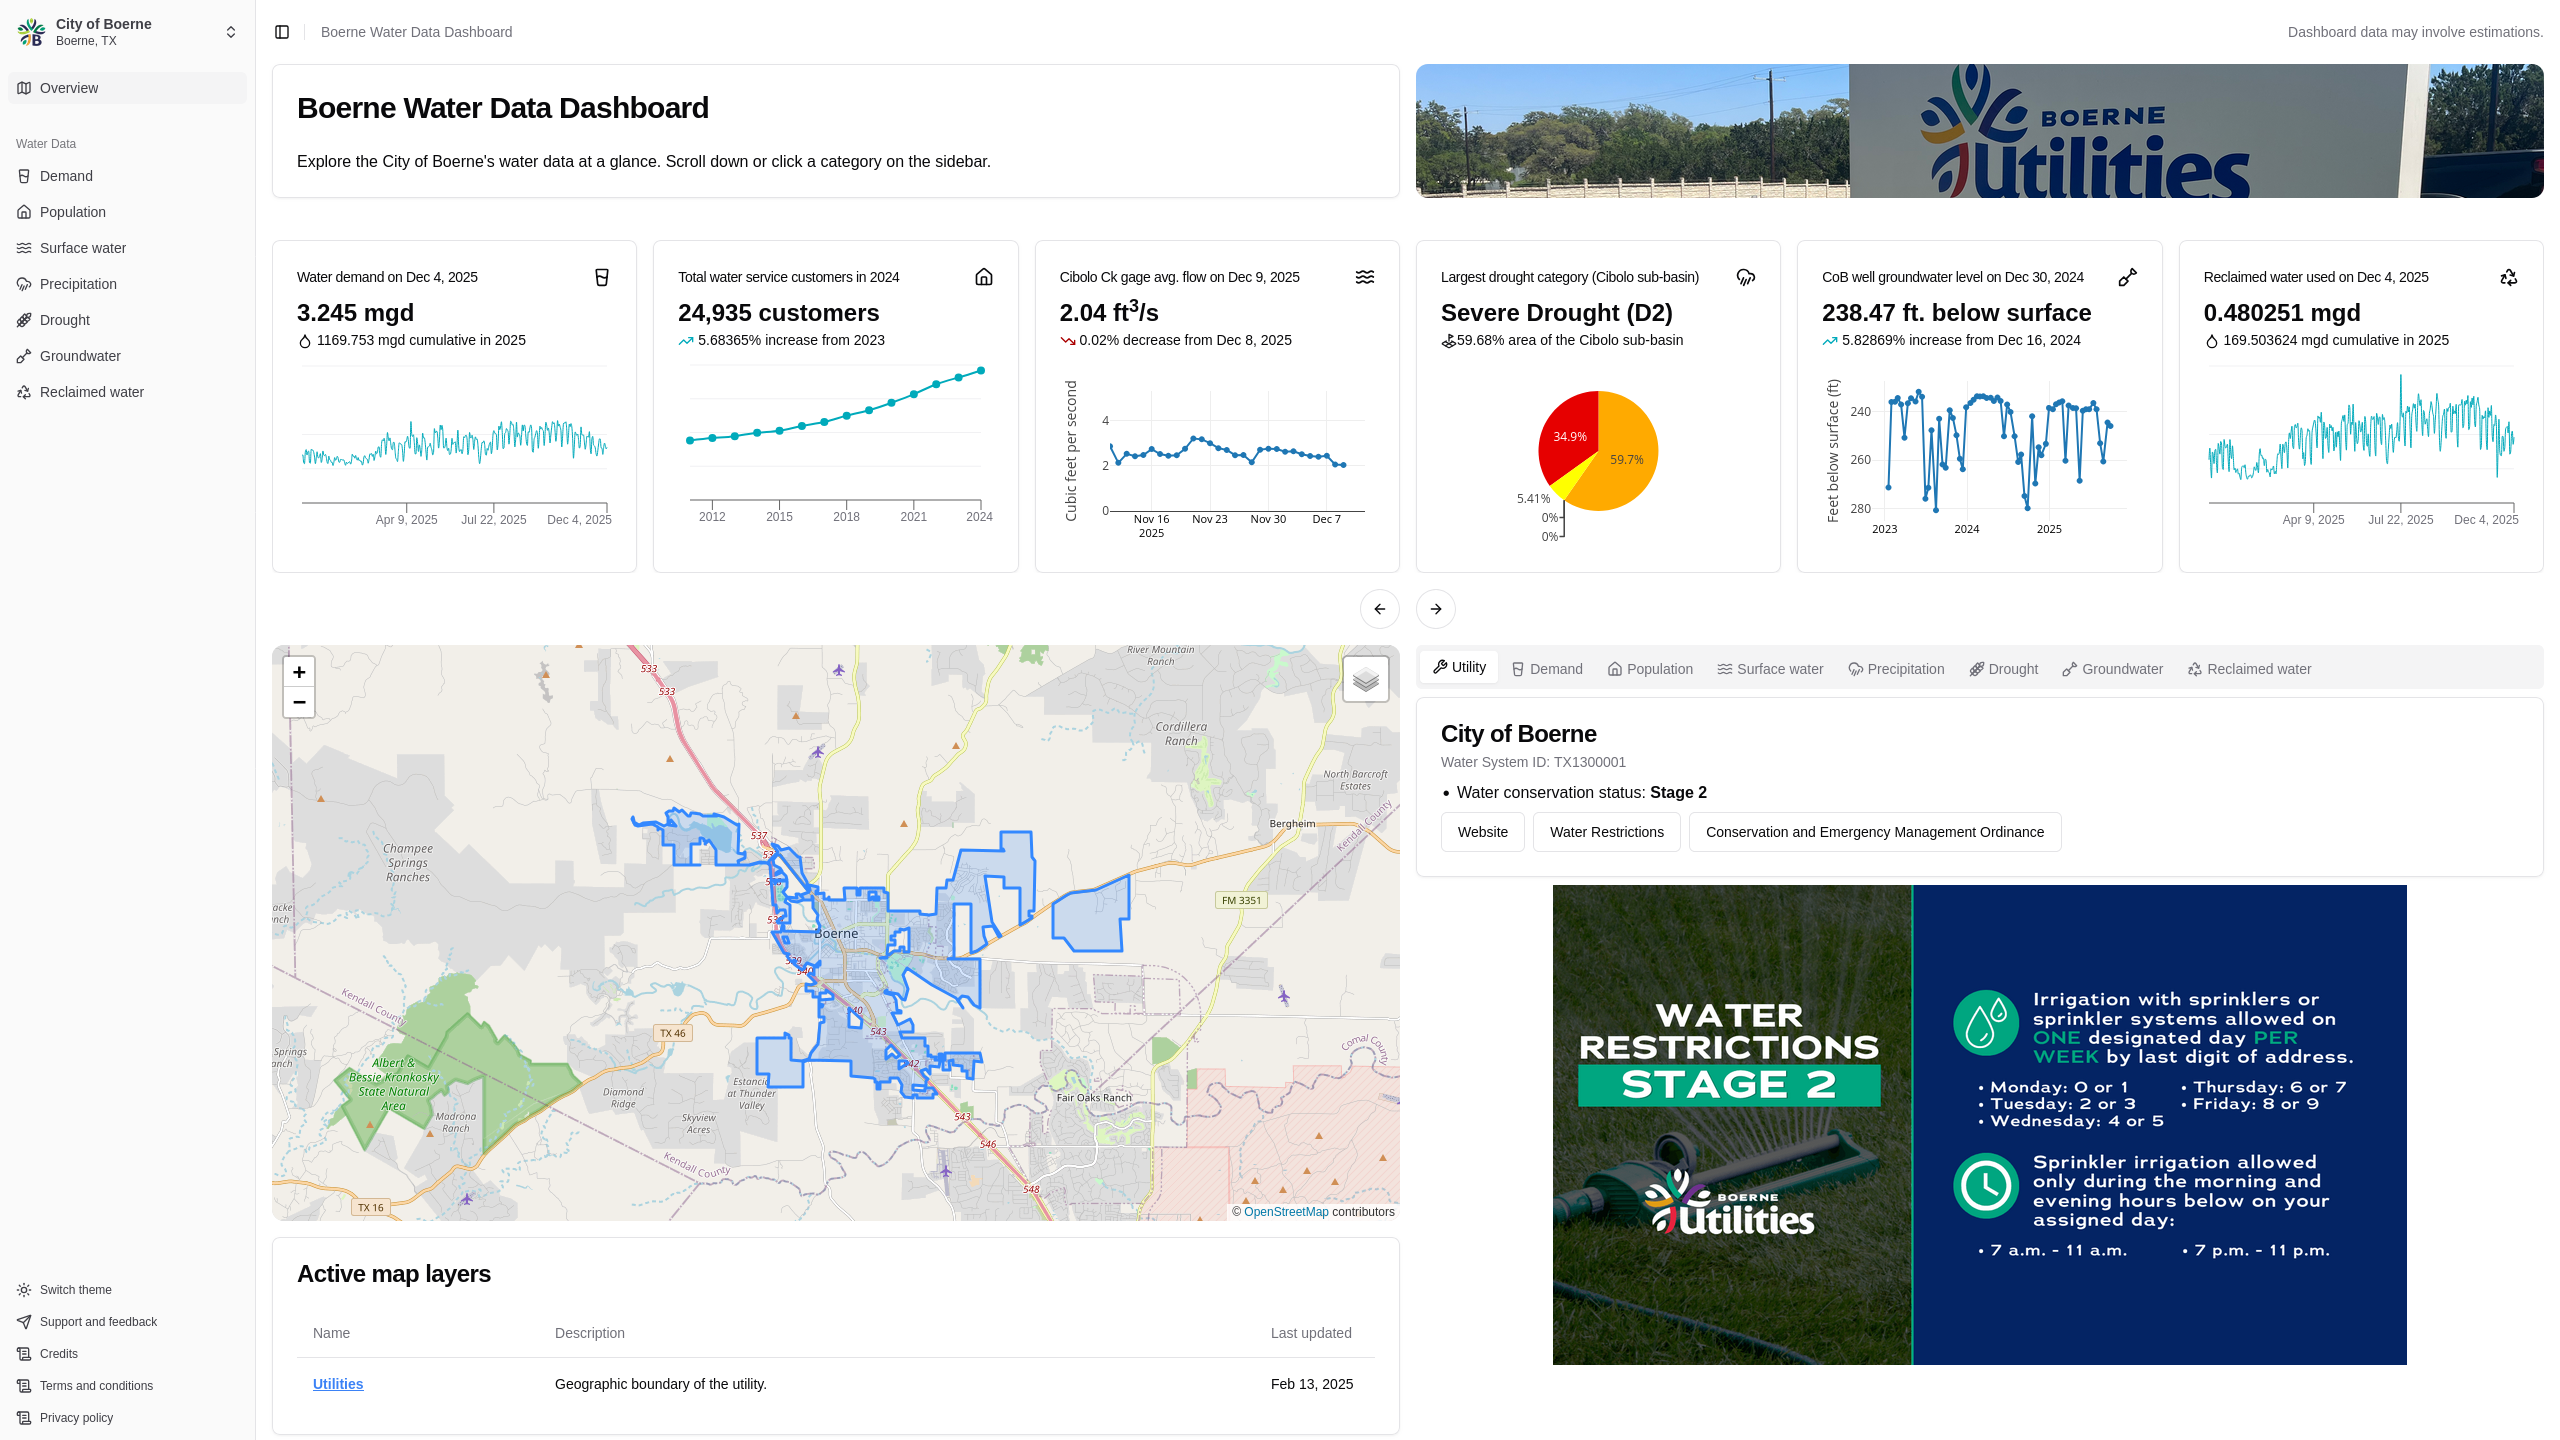This screenshot has height=1440, width=2560.
Task: Click the rain cloud icon on drought card
Action: coord(1746,277)
